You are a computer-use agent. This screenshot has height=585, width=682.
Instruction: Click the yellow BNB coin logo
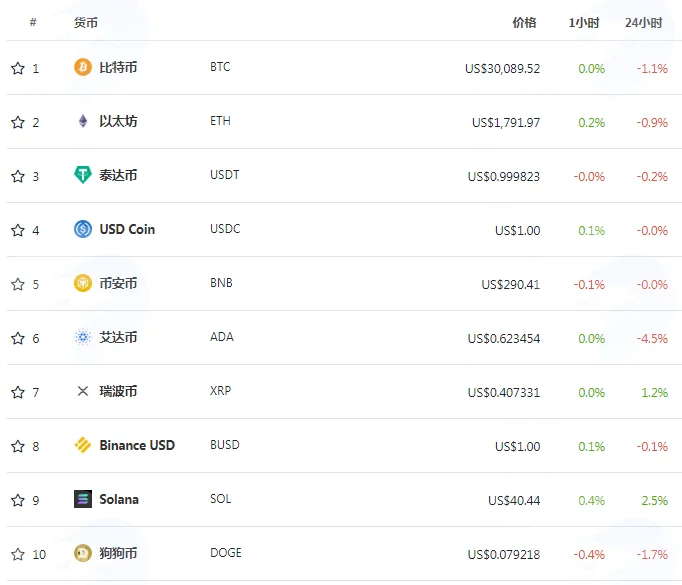(83, 283)
